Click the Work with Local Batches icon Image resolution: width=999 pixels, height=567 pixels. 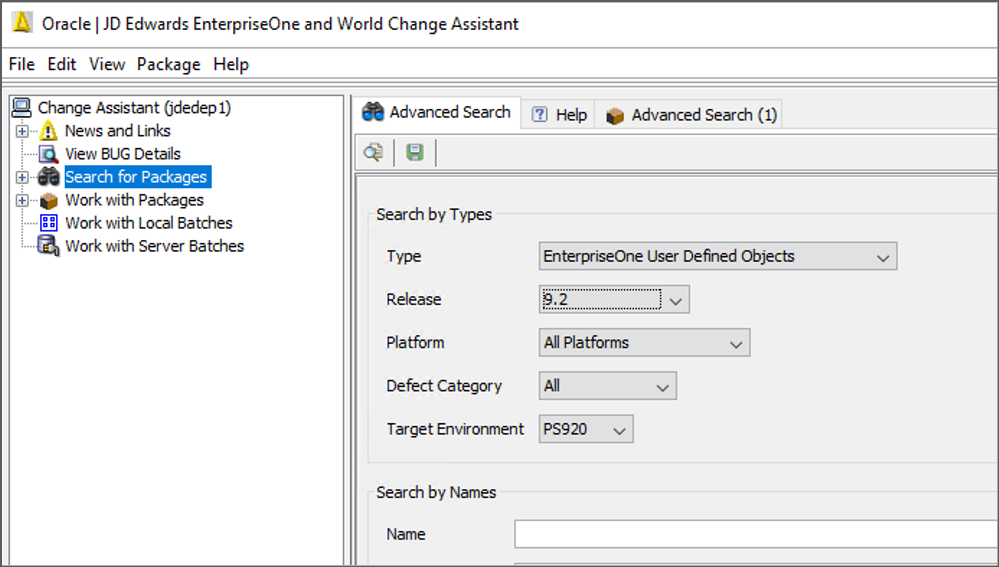pos(48,223)
